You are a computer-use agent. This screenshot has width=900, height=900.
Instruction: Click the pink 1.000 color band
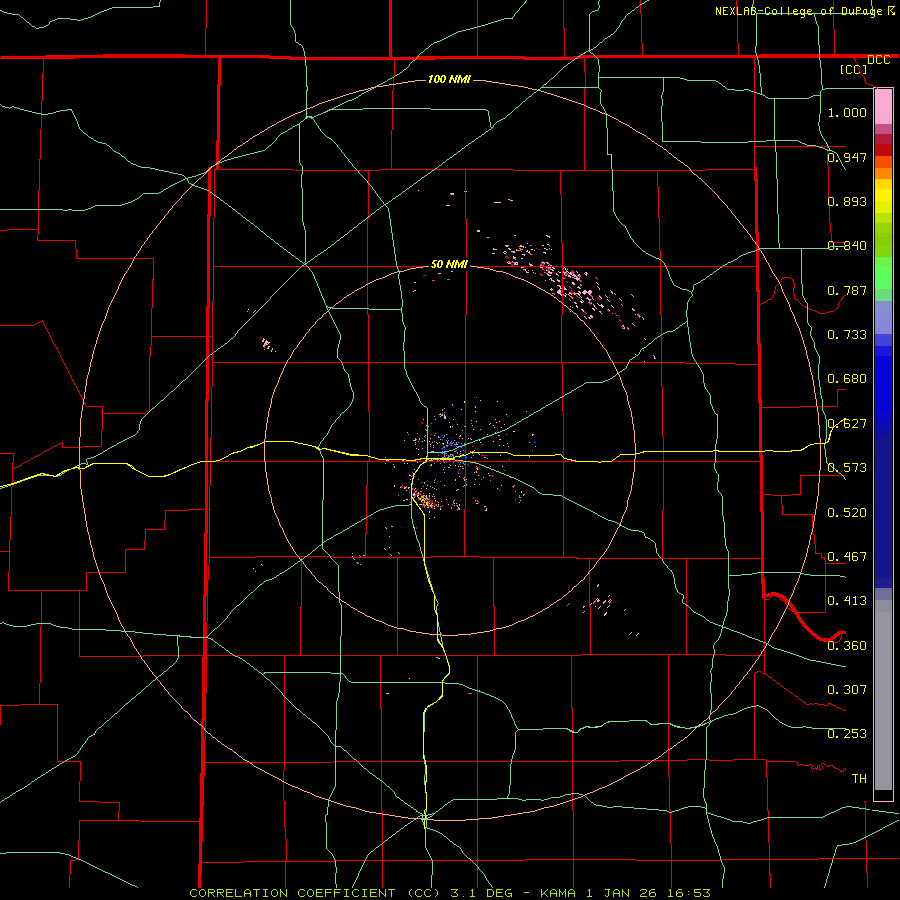coord(883,107)
